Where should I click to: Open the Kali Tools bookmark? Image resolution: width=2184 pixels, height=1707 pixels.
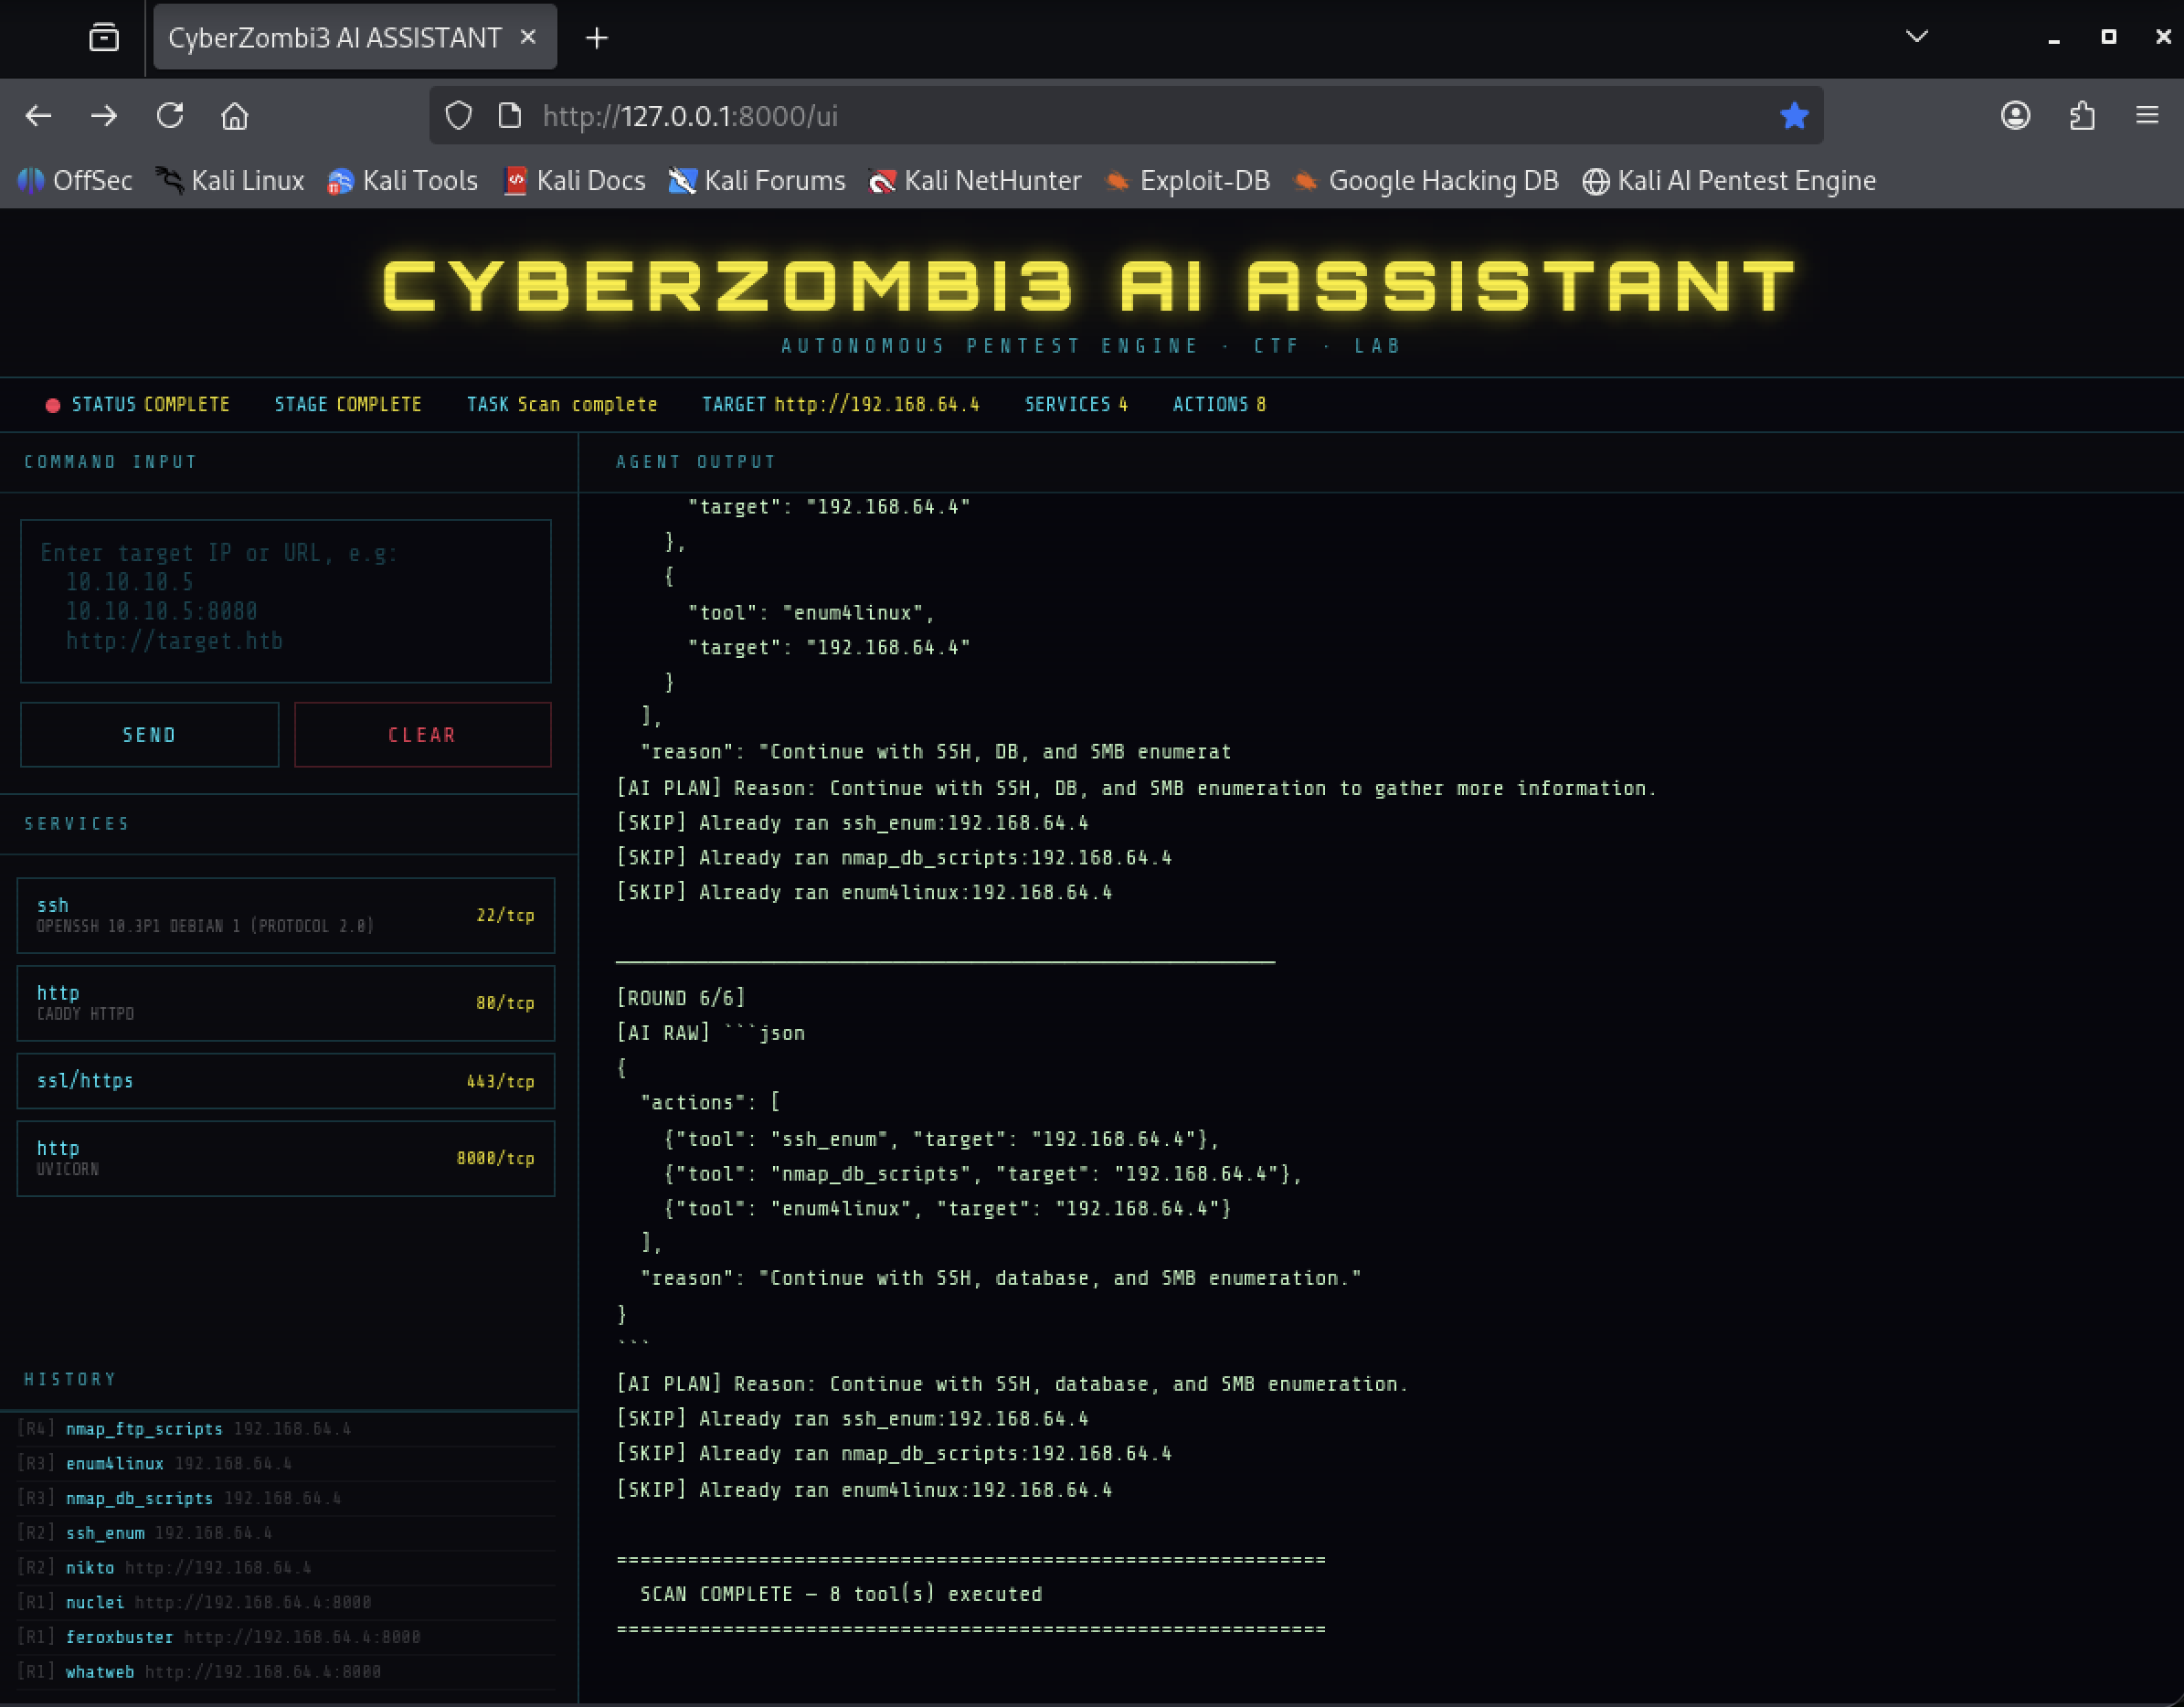(403, 181)
